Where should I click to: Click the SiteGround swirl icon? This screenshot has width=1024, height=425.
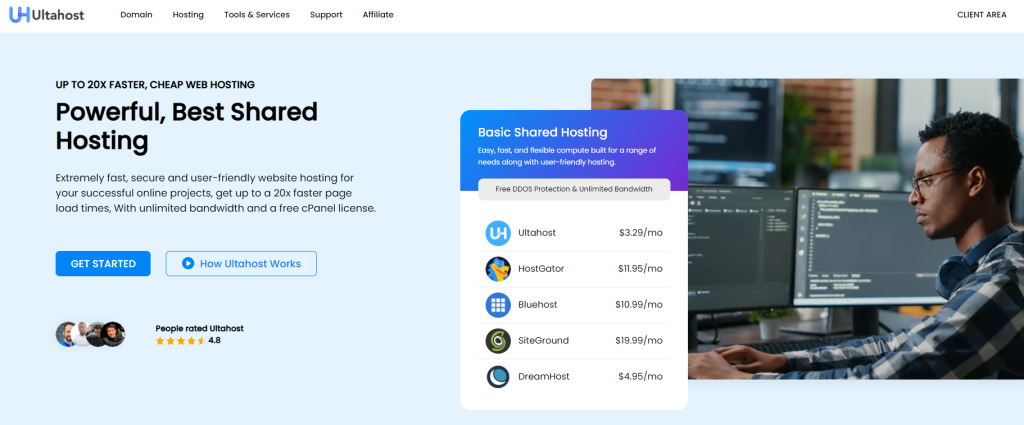click(x=498, y=341)
